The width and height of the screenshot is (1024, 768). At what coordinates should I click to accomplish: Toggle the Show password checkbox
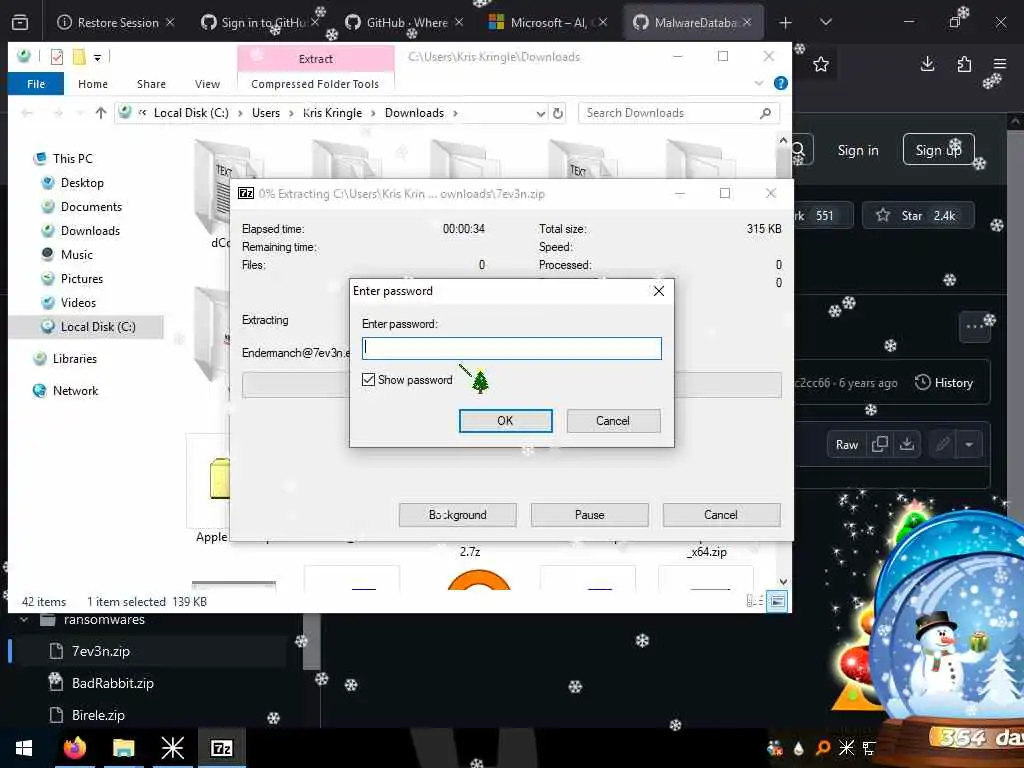(x=368, y=379)
